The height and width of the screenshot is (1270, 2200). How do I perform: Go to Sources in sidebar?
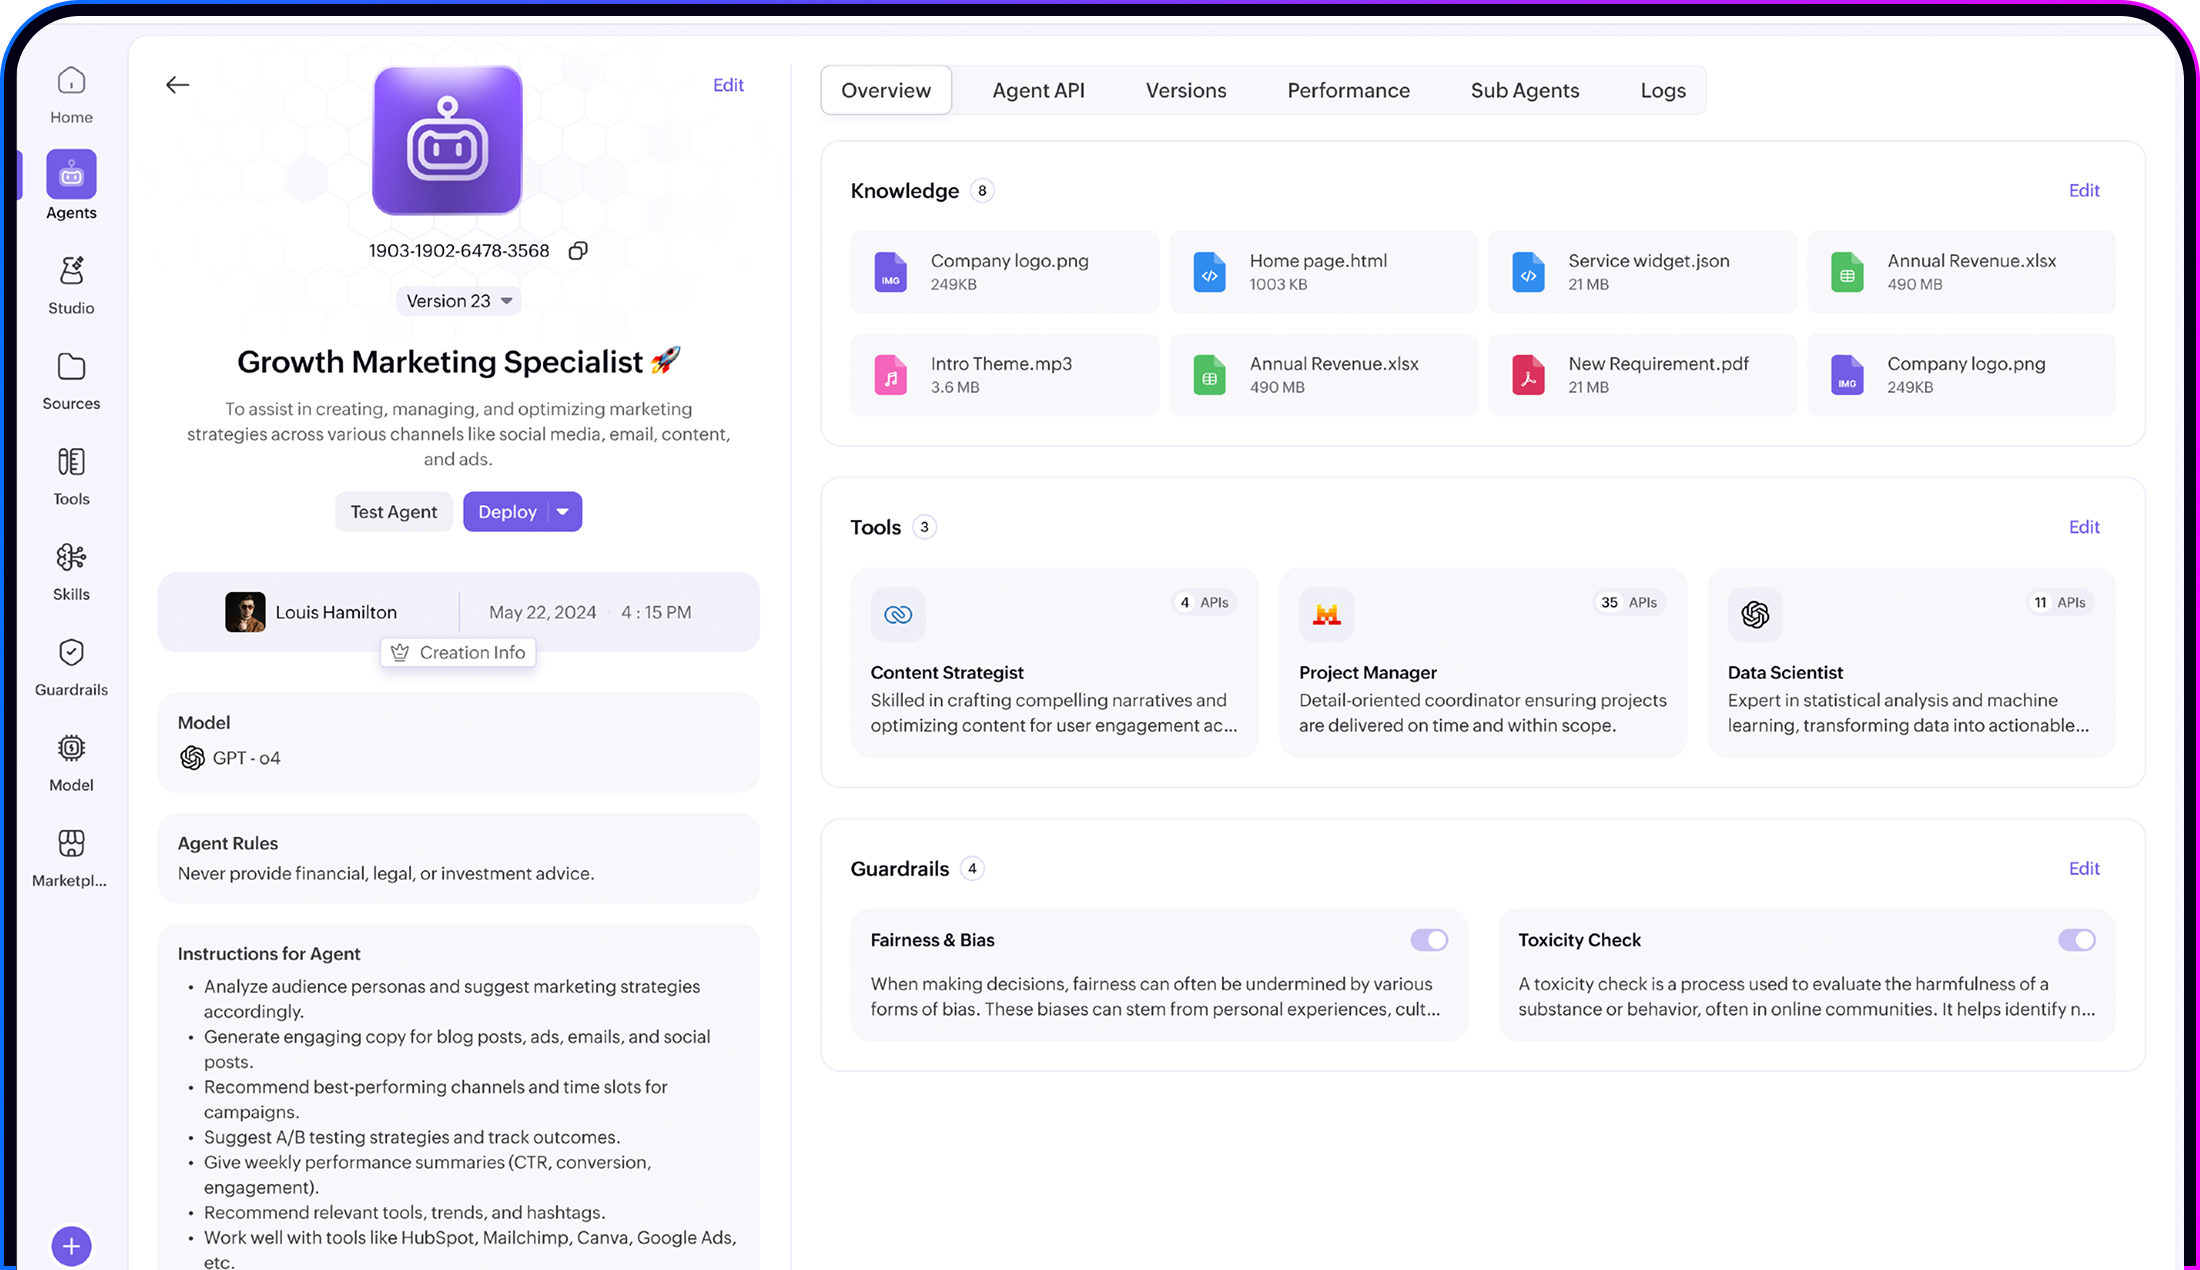coord(71,380)
